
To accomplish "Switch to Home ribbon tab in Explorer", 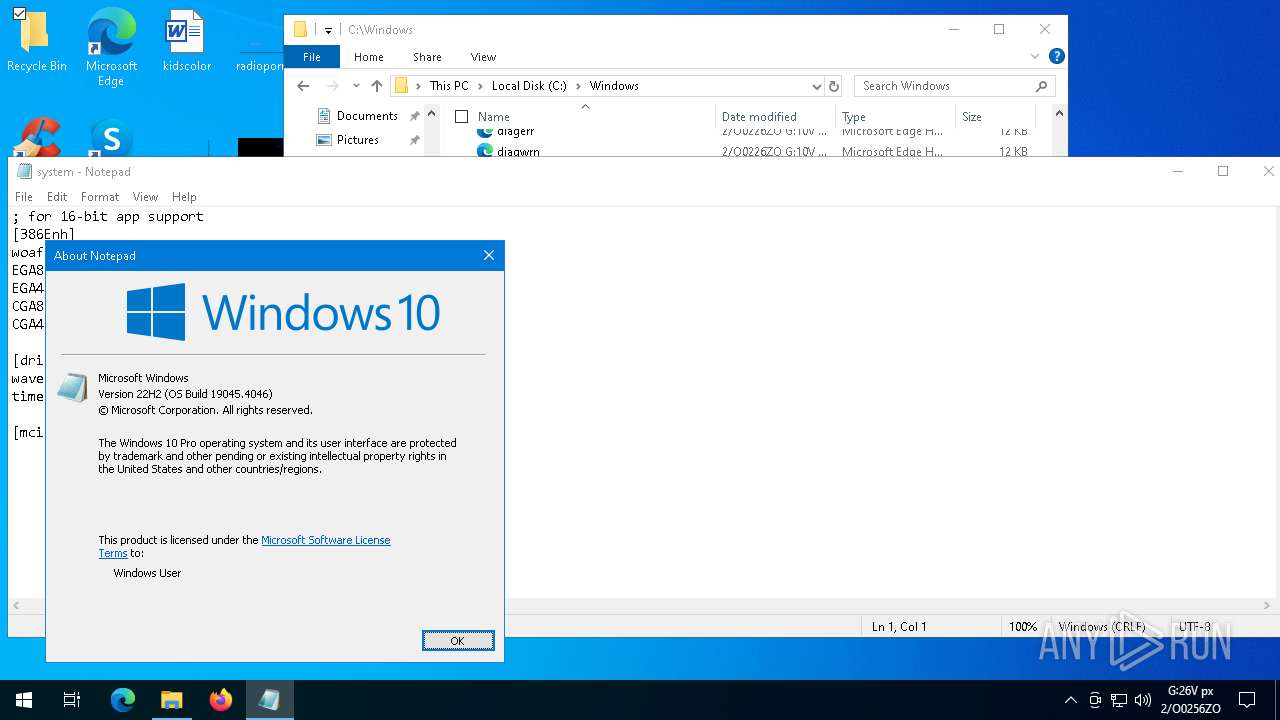I will pos(369,57).
